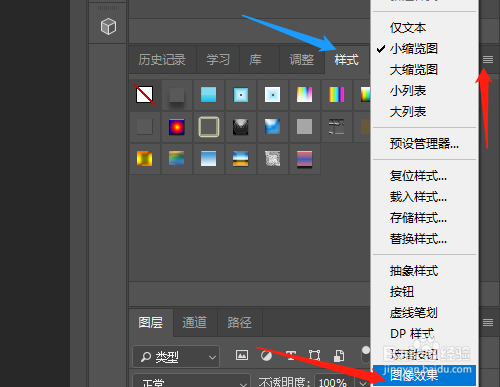The image size is (500, 387).
Task: Apply the pale blue style with dot
Action: [x=272, y=95]
